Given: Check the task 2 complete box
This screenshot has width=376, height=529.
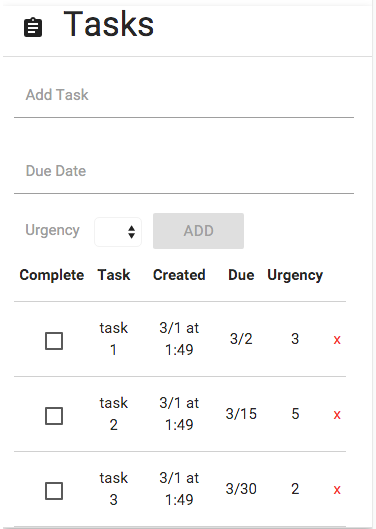Looking at the screenshot, I should pyautogui.click(x=54, y=416).
